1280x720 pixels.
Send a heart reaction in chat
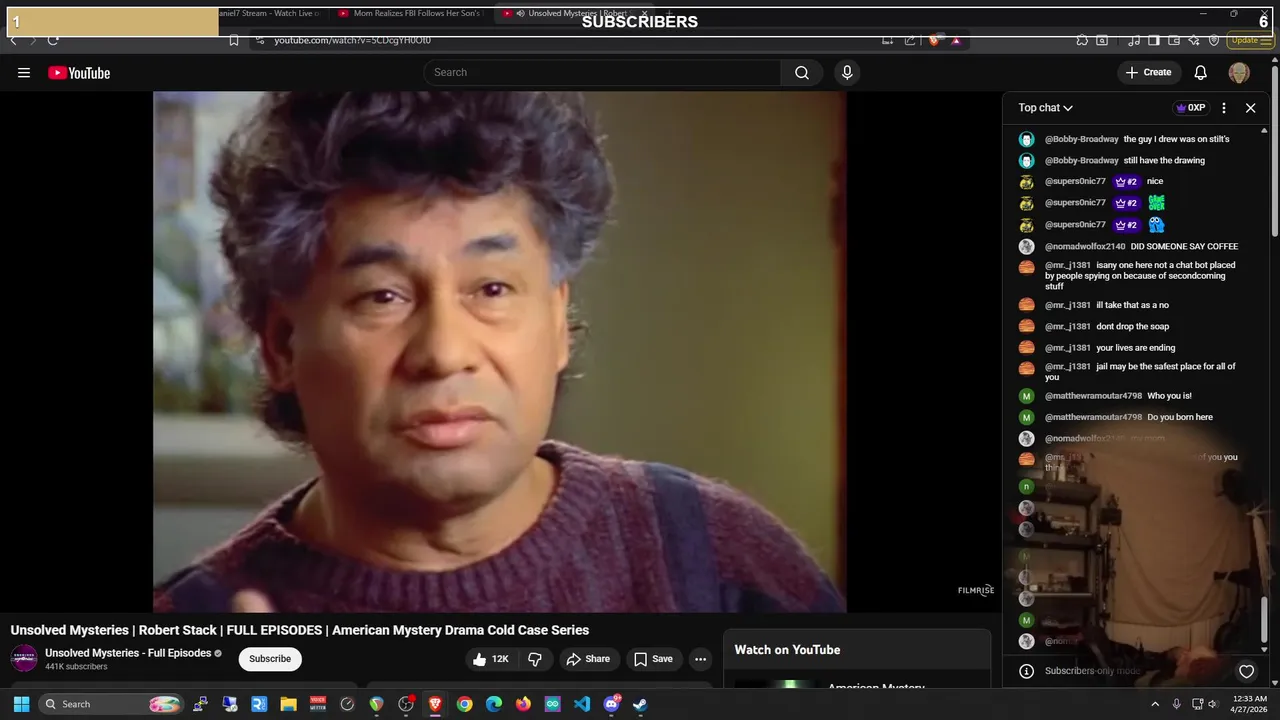tap(1246, 671)
